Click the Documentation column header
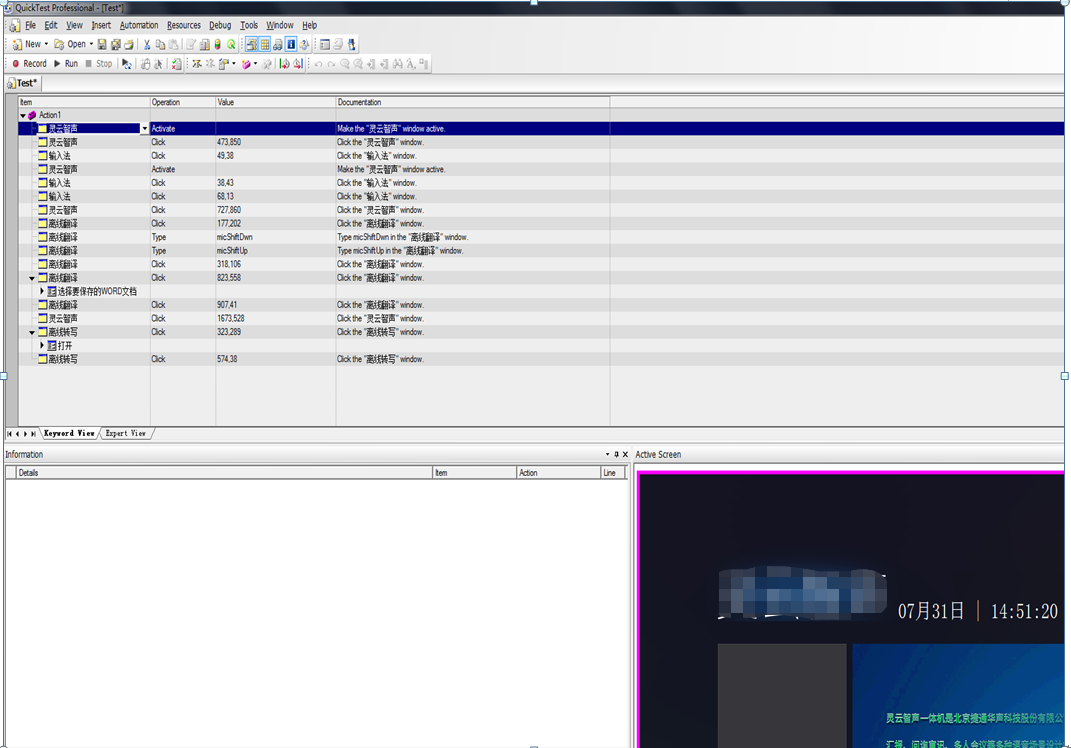The width and height of the screenshot is (1071, 748). (x=473, y=102)
